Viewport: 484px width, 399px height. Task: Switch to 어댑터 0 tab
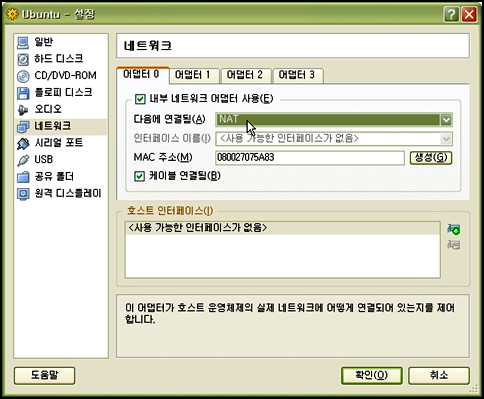click(143, 74)
